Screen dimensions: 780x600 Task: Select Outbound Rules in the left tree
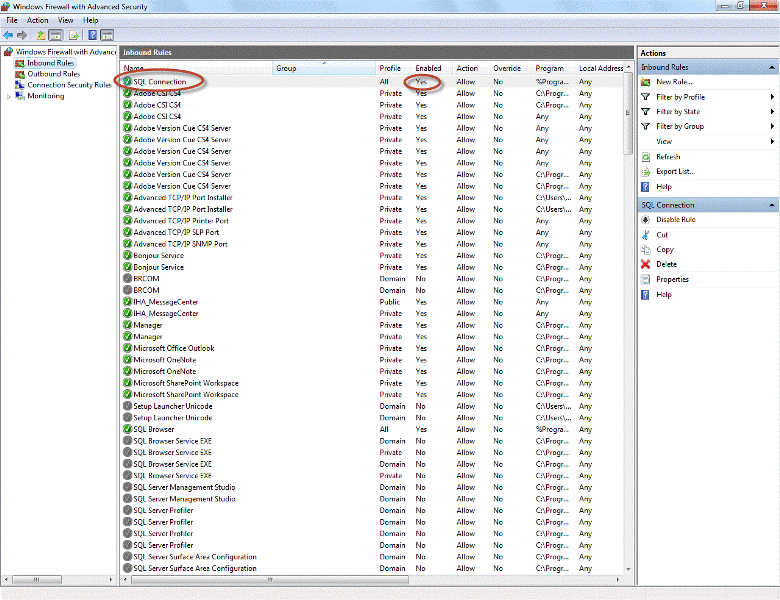pyautogui.click(x=53, y=74)
